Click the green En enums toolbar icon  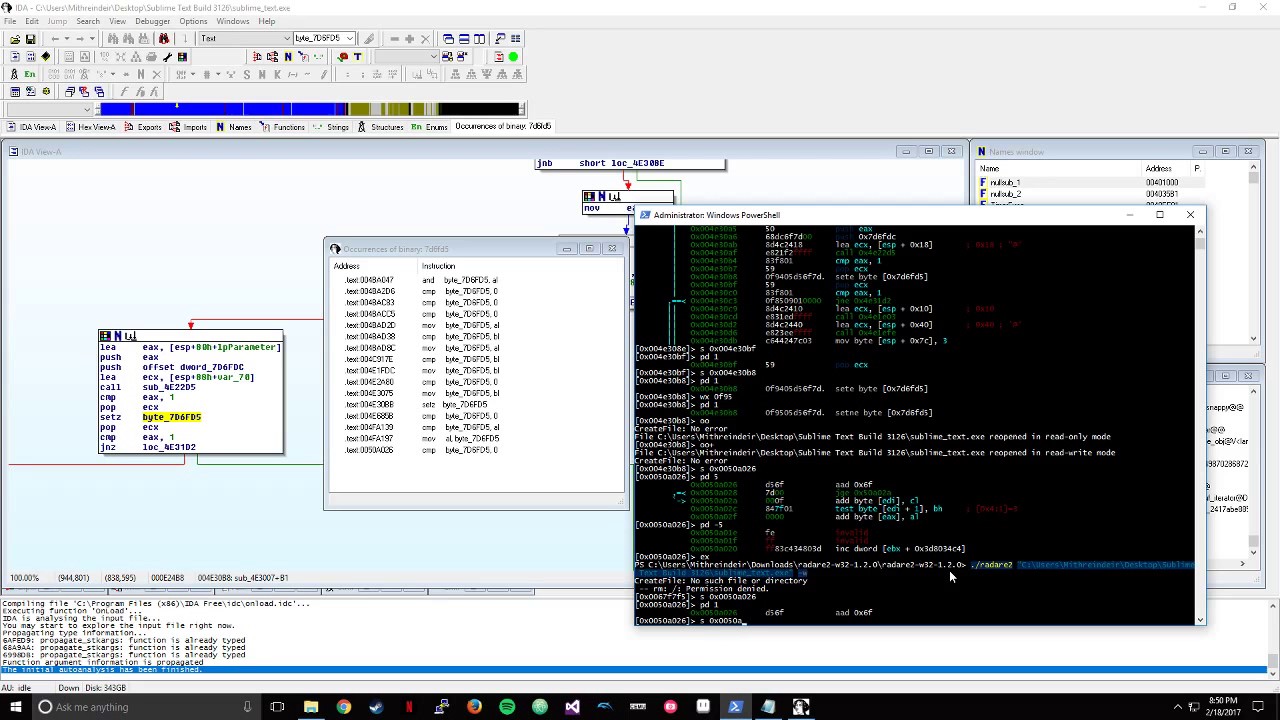coord(30,74)
